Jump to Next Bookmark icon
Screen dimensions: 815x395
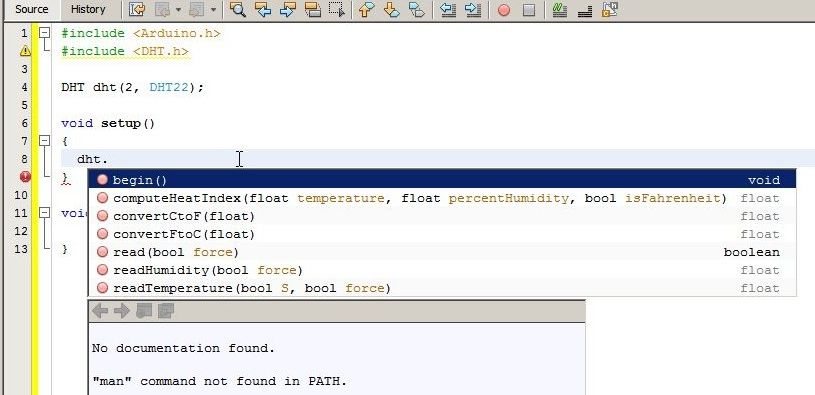[x=391, y=9]
